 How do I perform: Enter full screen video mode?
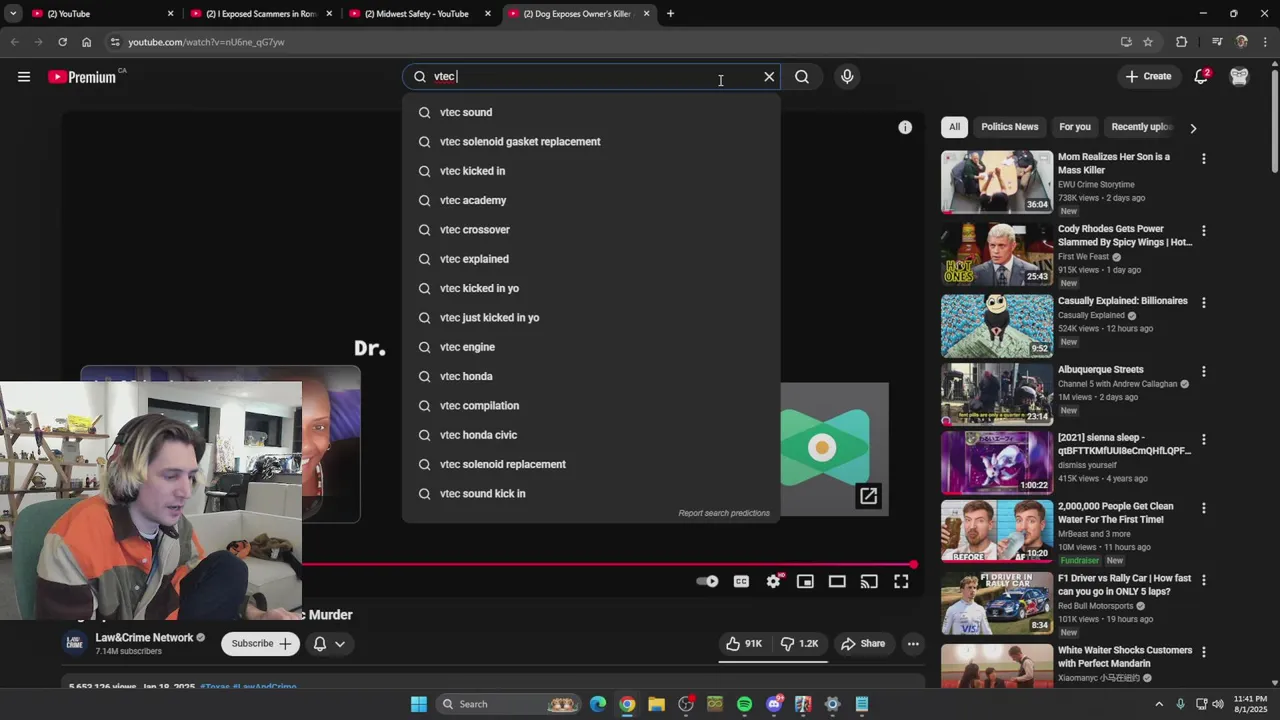pyautogui.click(x=901, y=582)
